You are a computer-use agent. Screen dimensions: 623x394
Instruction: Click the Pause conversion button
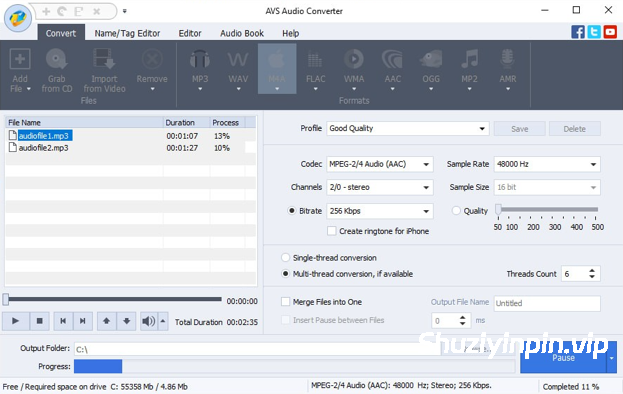pos(563,358)
